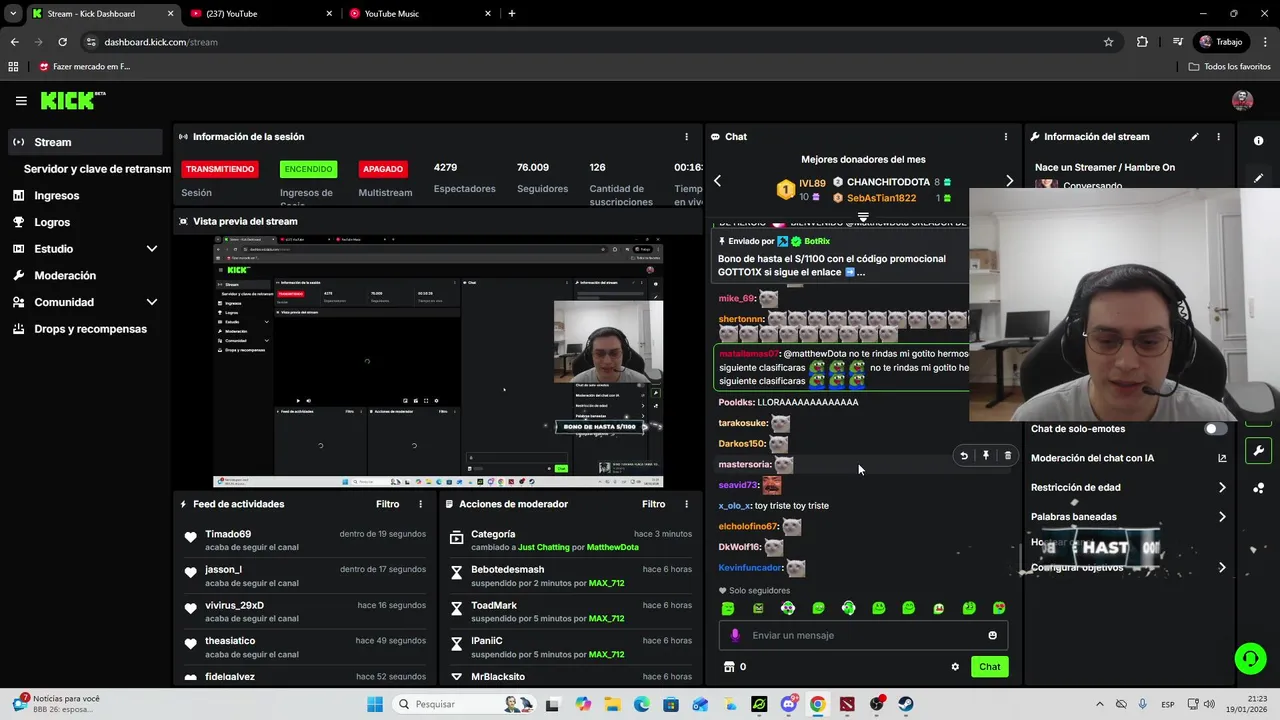Open Feed de actividades three-dot menu
Image resolution: width=1280 pixels, height=720 pixels.
[420, 504]
